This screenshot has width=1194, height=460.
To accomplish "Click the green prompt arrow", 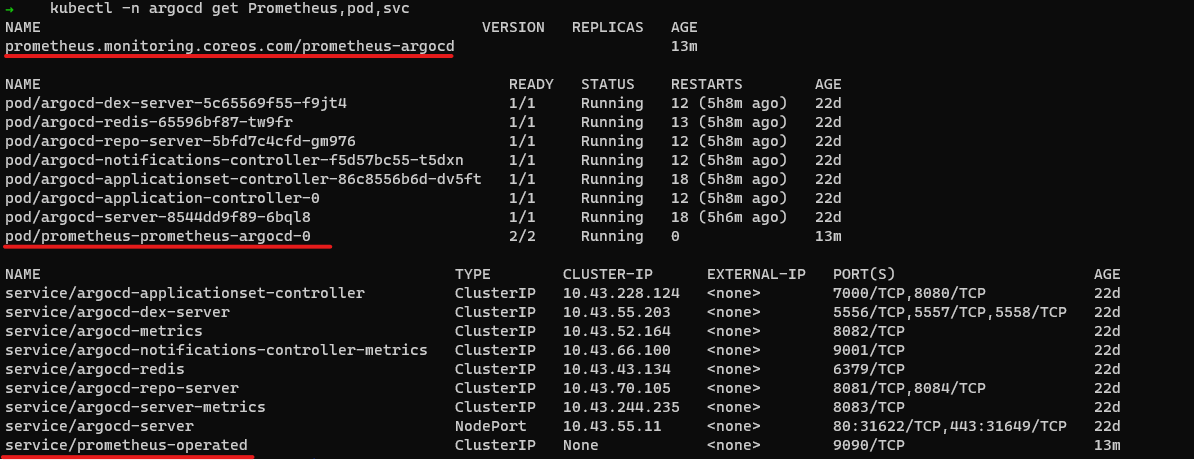I will 9,8.
